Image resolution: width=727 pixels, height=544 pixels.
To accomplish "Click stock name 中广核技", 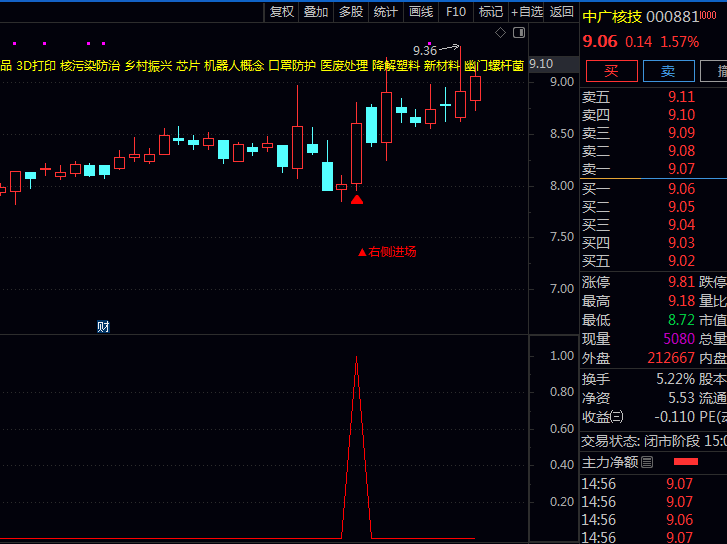I will tap(612, 17).
